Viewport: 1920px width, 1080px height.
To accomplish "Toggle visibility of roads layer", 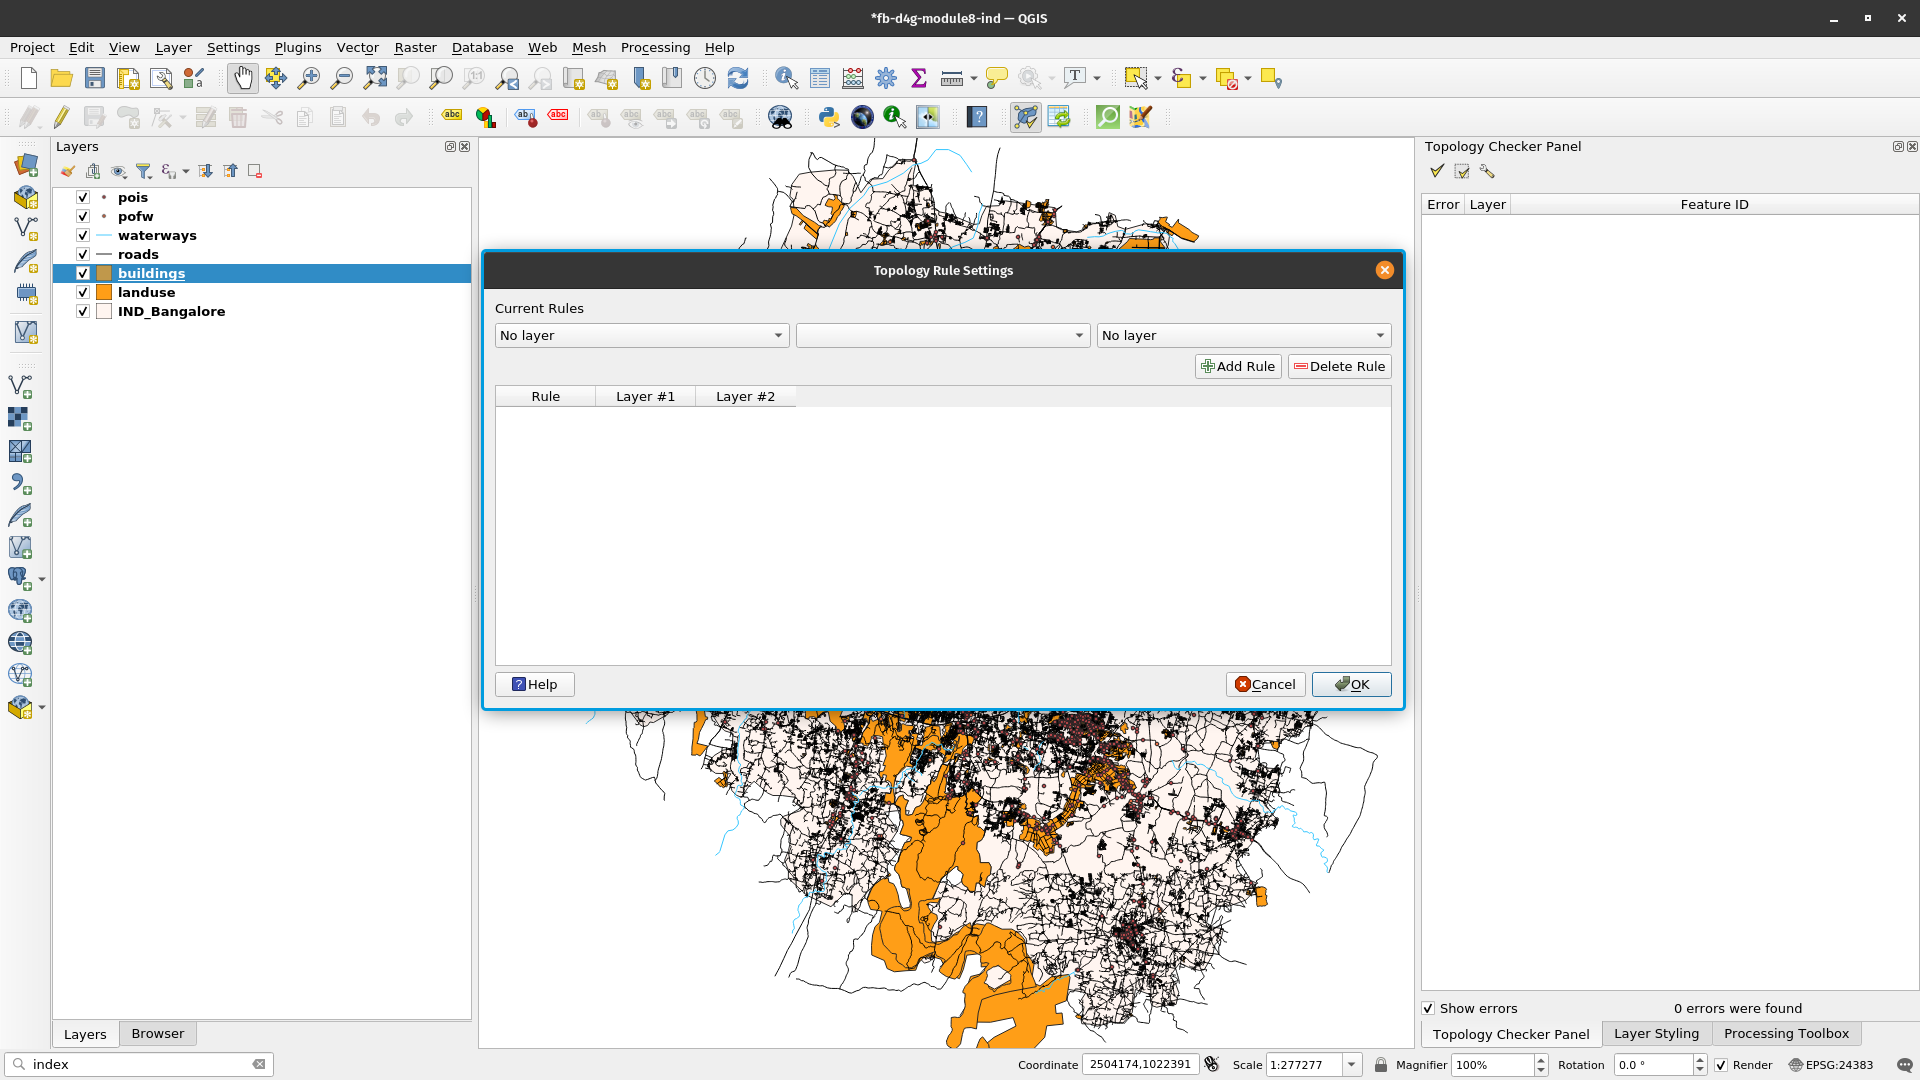I will tap(83, 254).
